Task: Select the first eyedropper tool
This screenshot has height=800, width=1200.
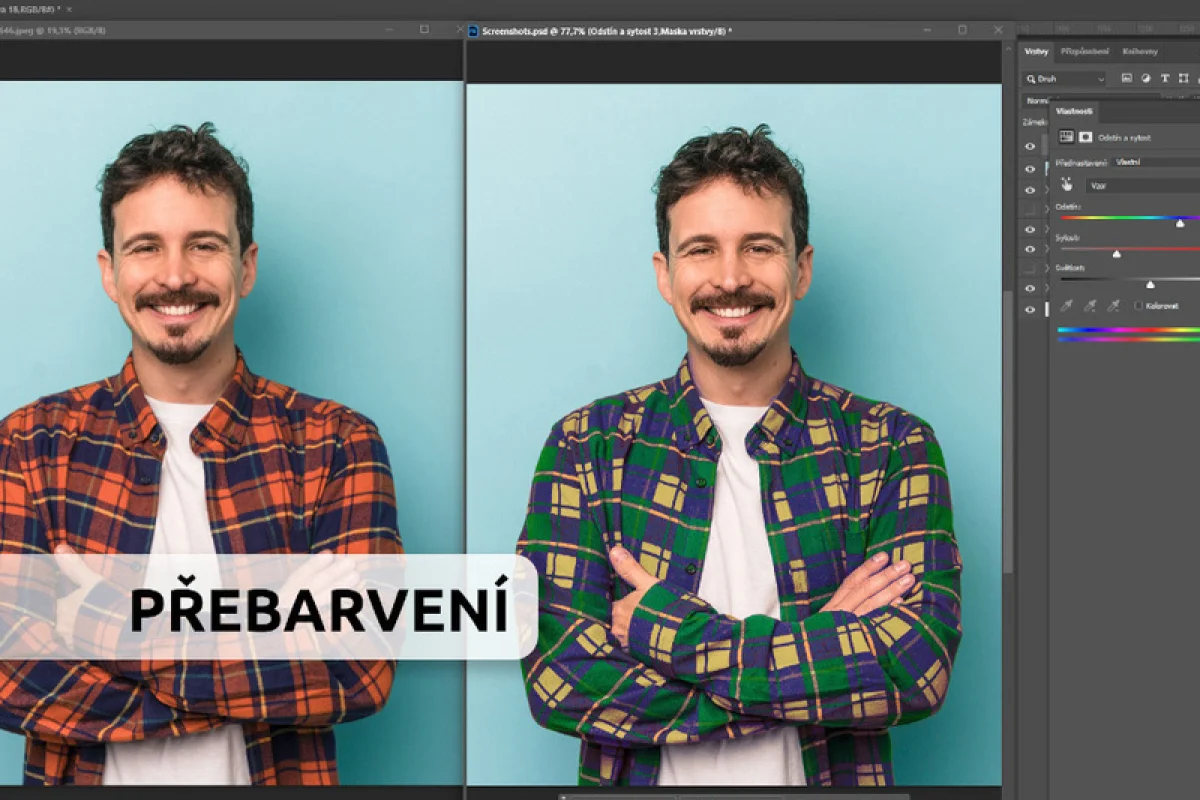Action: (x=1067, y=305)
